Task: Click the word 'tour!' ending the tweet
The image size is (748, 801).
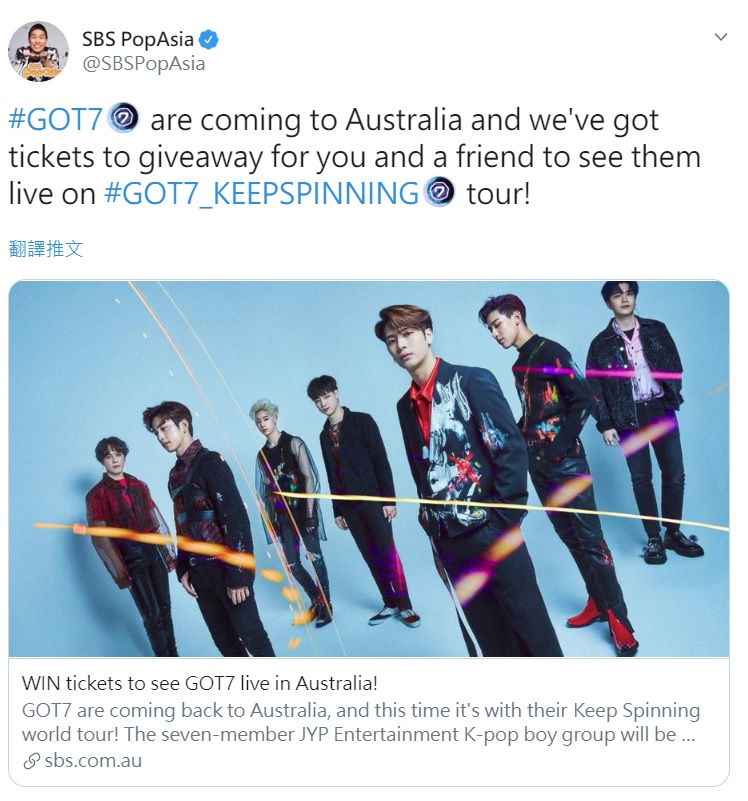Action: point(498,194)
